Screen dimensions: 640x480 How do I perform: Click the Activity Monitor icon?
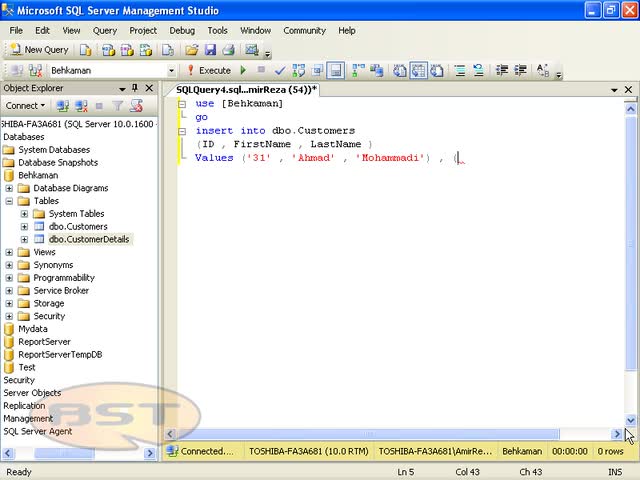[x=251, y=50]
